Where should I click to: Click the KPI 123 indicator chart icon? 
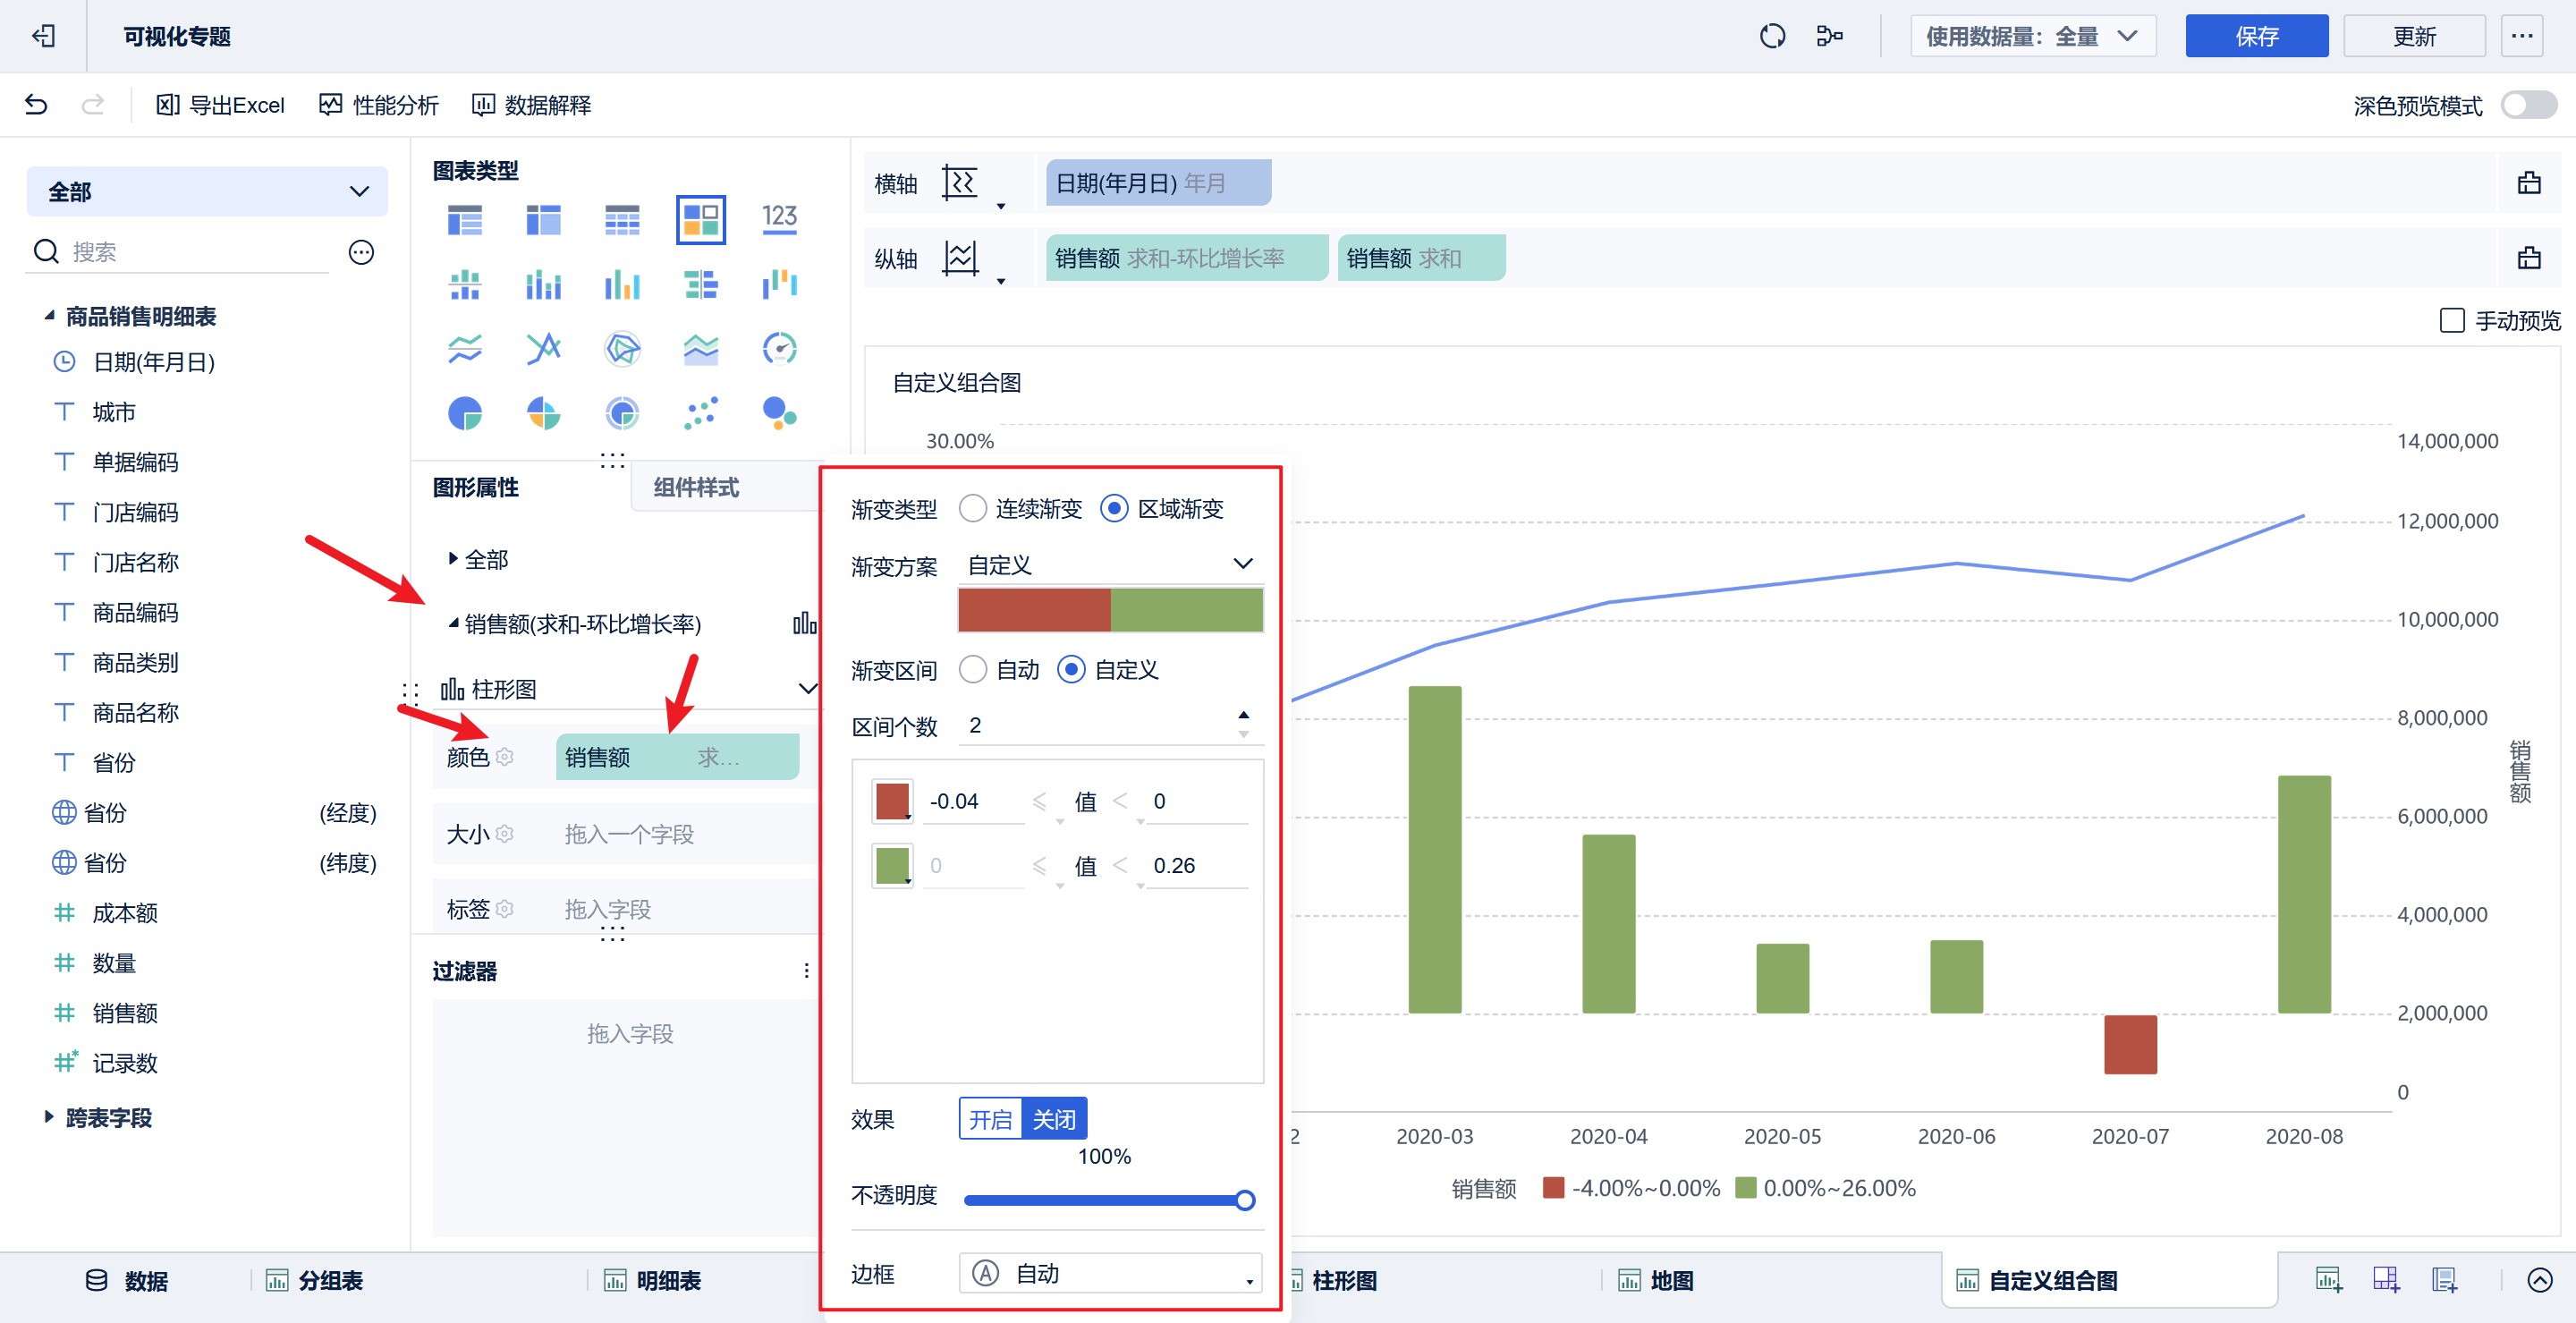coord(779,219)
